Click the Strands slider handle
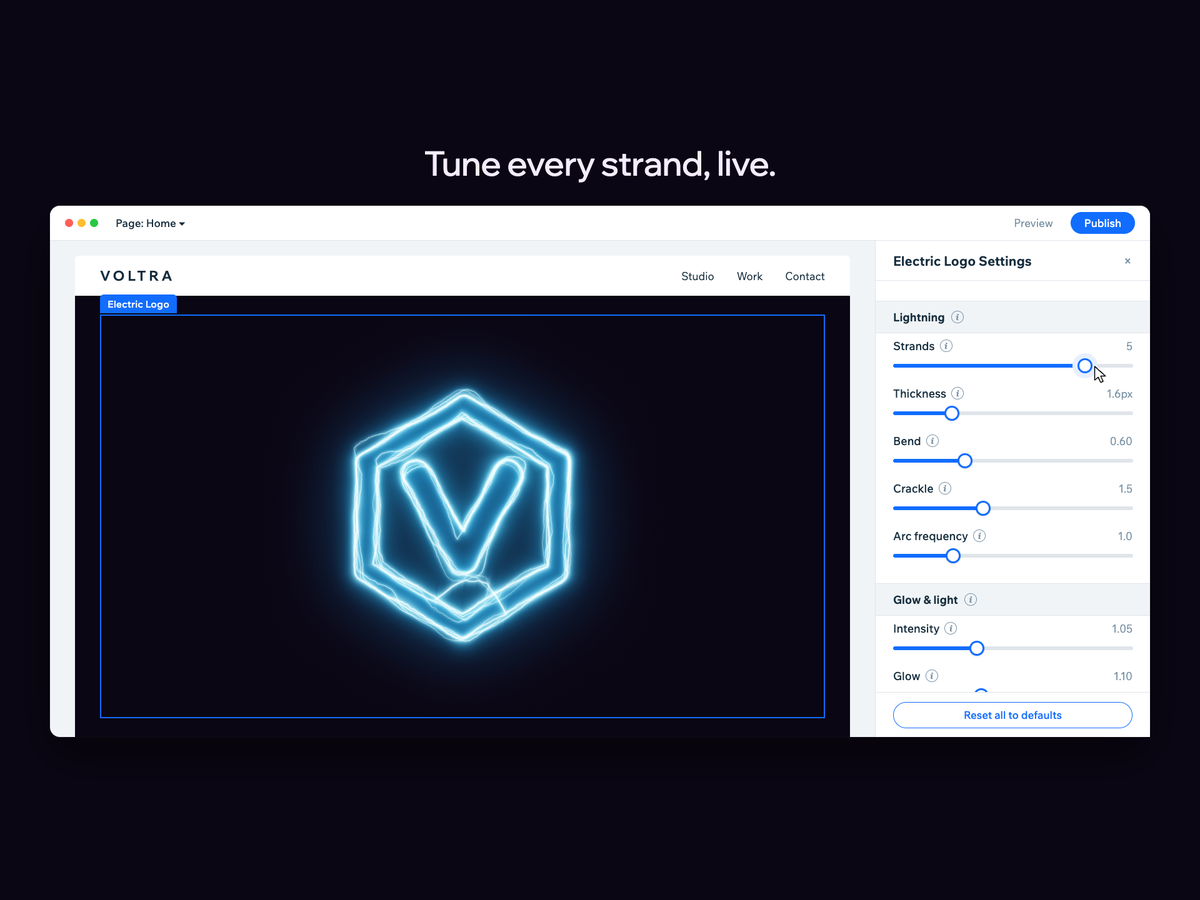1200x900 pixels. [x=1085, y=366]
